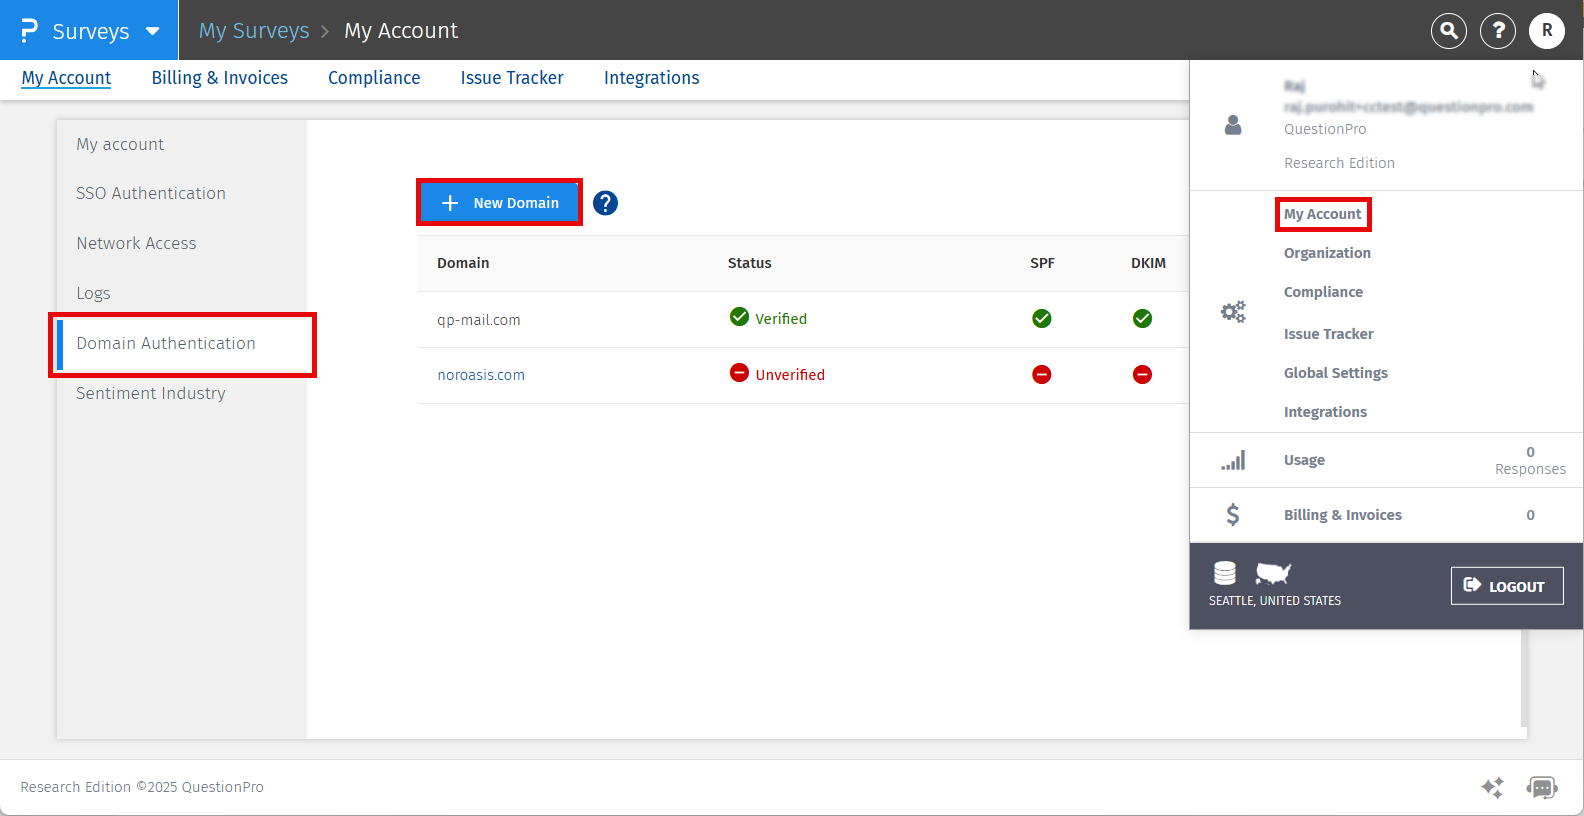Image resolution: width=1584 pixels, height=816 pixels.
Task: Open the chat bubble icon in footer
Action: 1541,787
